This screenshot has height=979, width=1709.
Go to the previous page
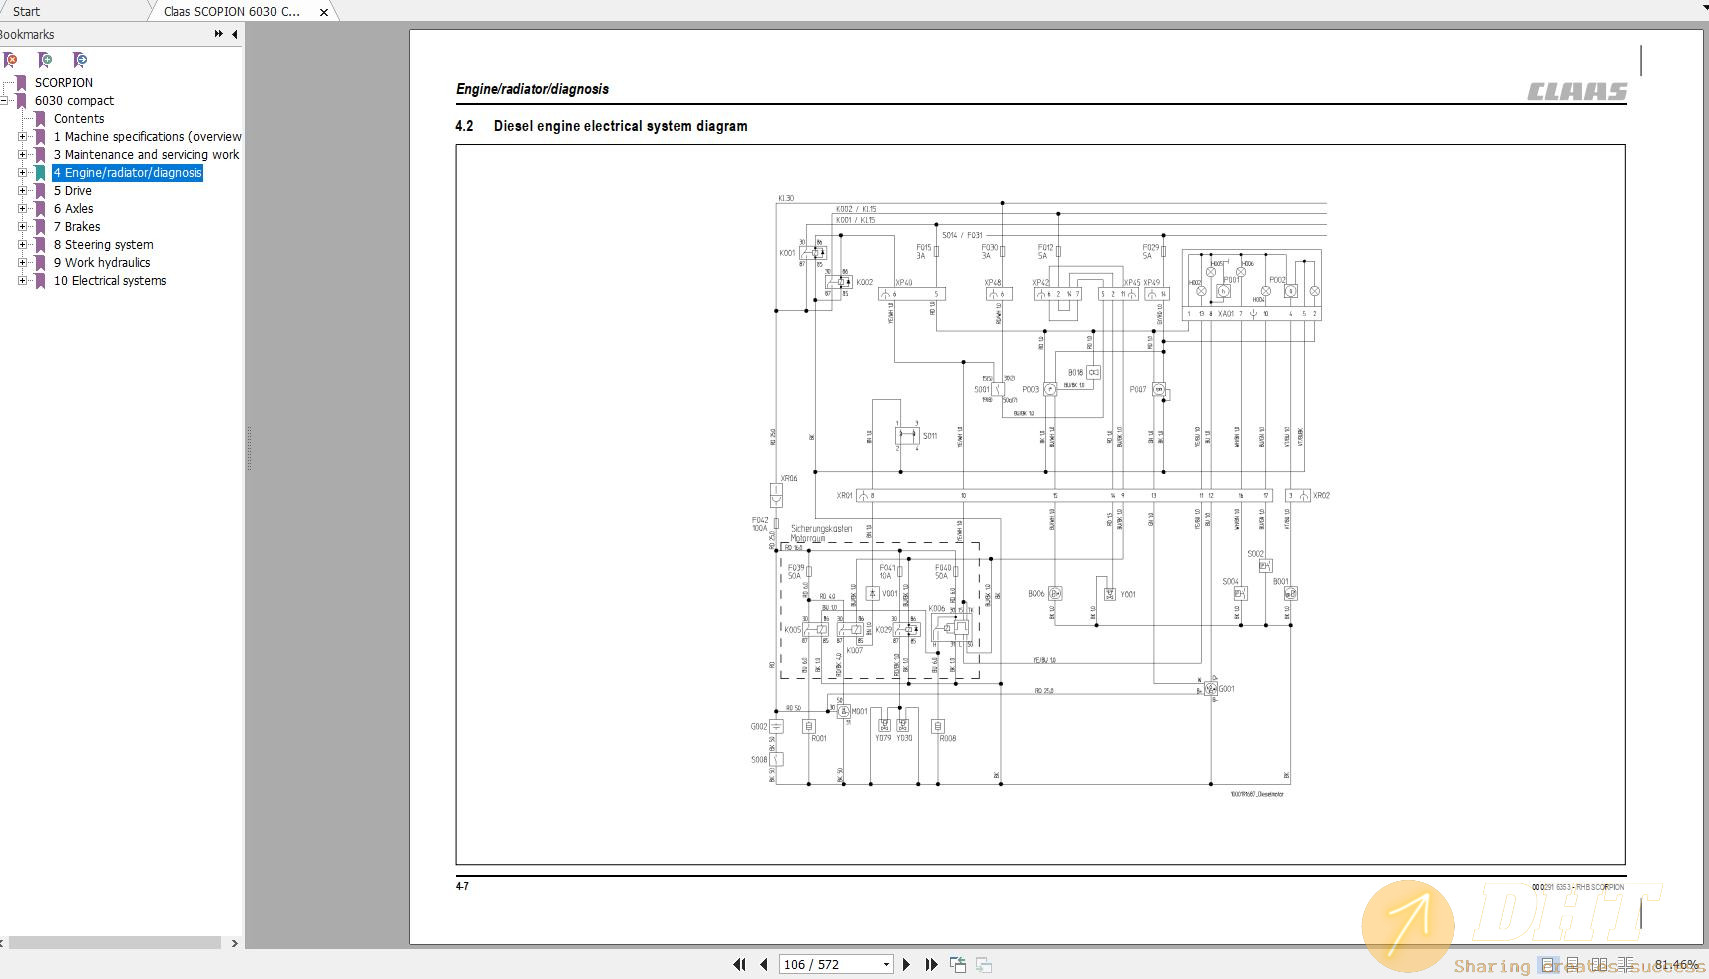click(764, 964)
